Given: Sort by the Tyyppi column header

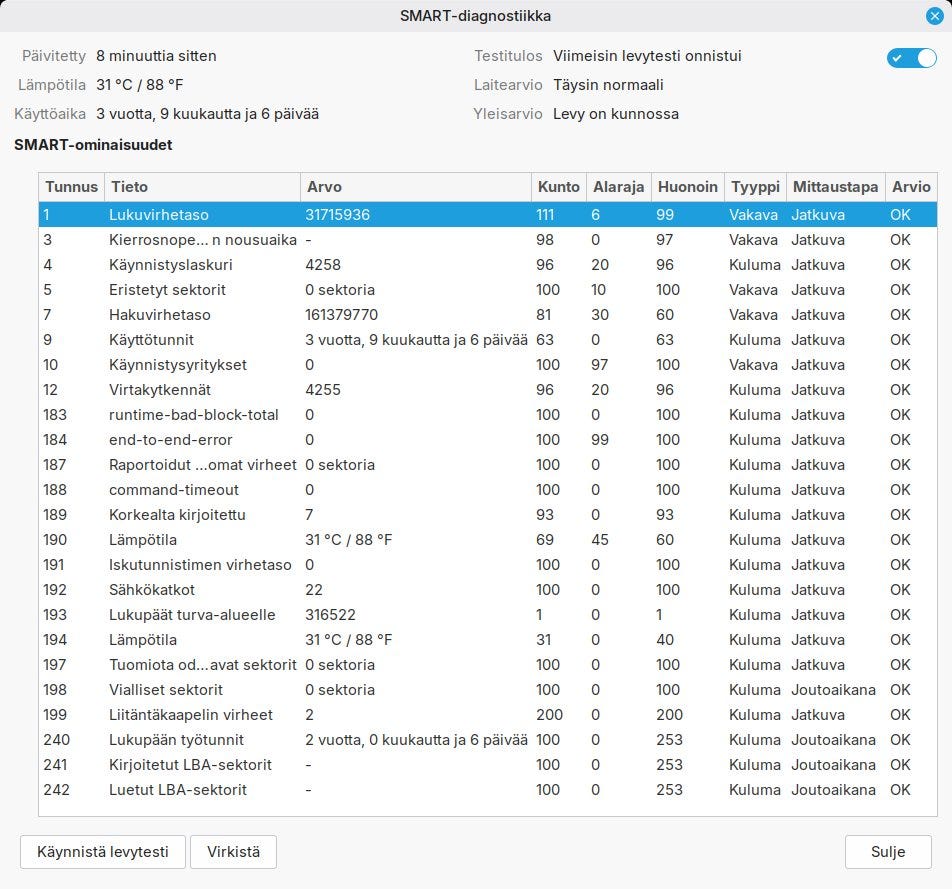Looking at the screenshot, I should pos(755,187).
